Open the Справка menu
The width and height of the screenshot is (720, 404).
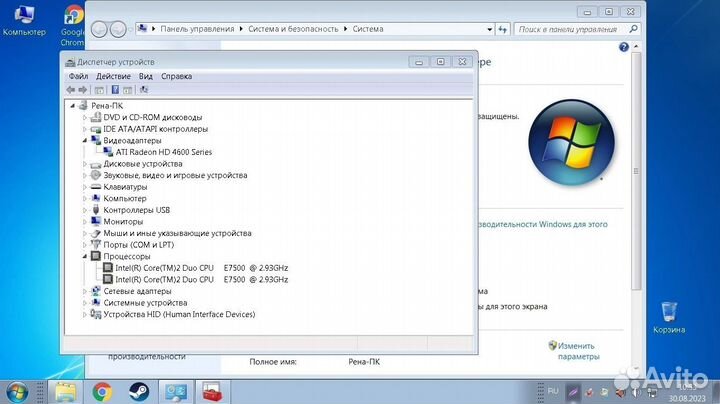176,76
